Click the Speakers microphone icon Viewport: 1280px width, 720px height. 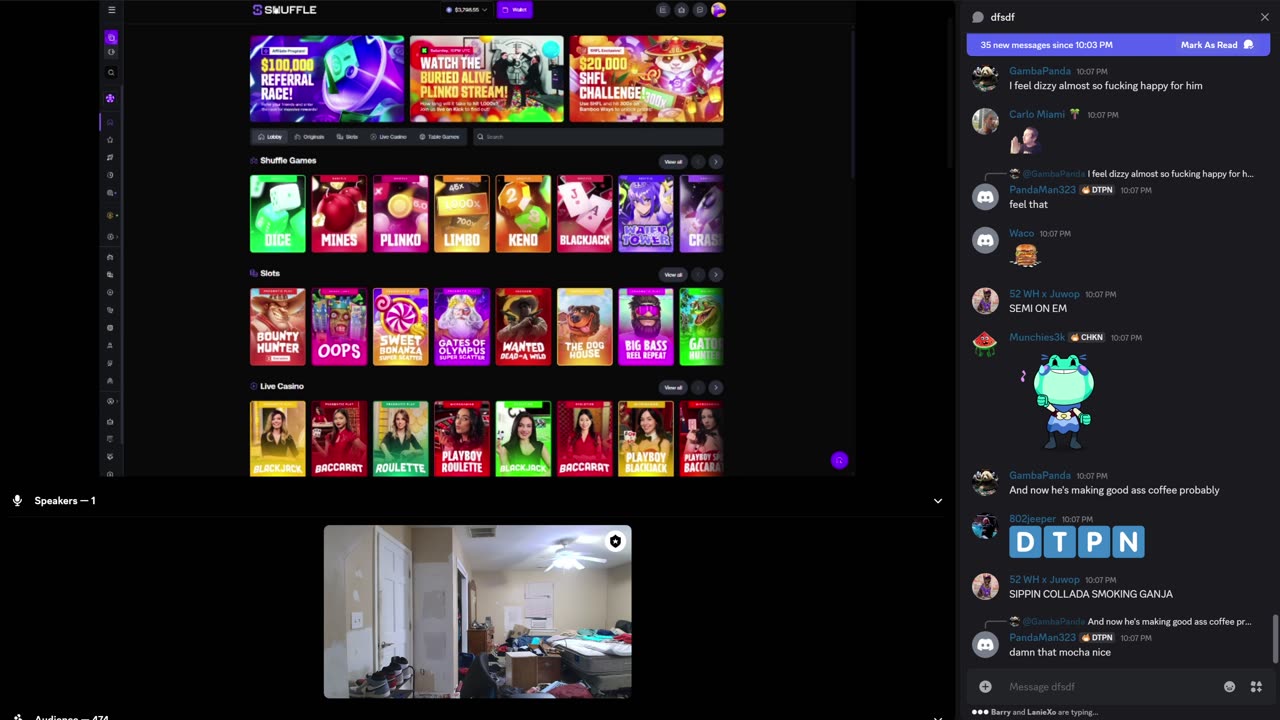(17, 500)
